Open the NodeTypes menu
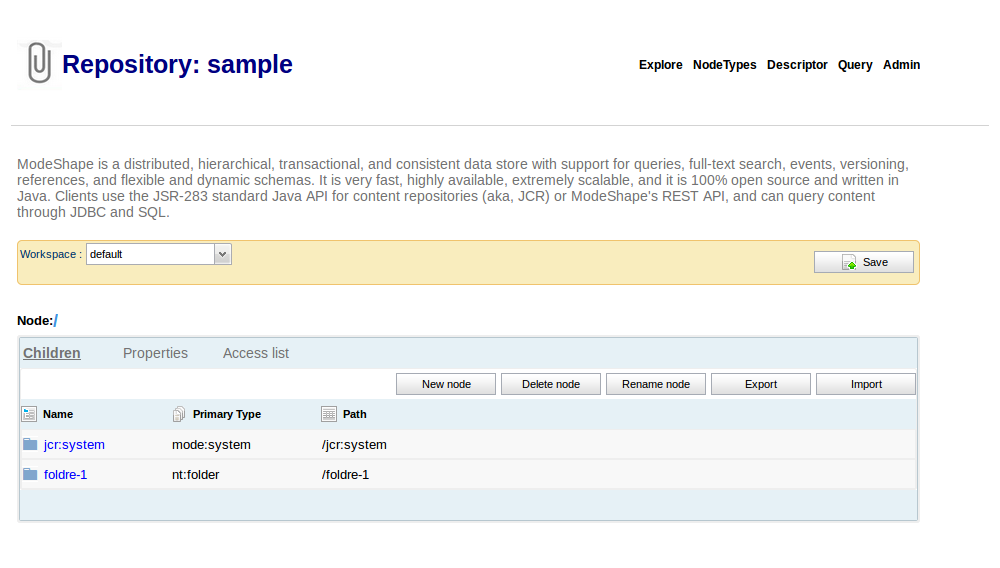The height and width of the screenshot is (568, 1000). coord(724,65)
